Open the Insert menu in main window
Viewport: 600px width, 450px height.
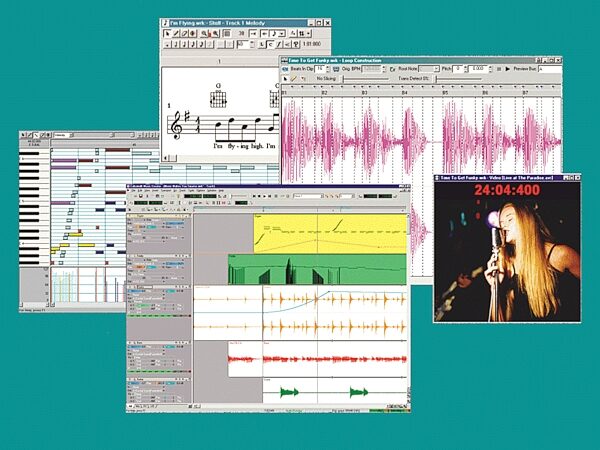[x=155, y=191]
